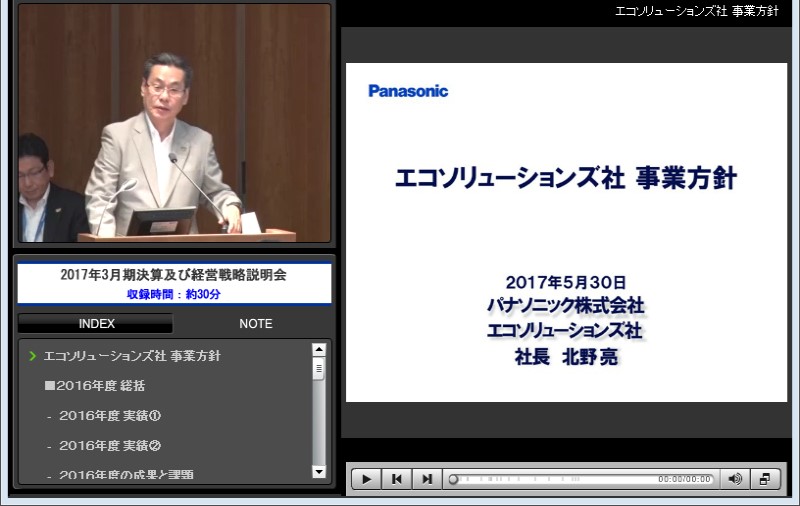
Task: Mute the audio with the speaker icon
Action: coord(735,479)
